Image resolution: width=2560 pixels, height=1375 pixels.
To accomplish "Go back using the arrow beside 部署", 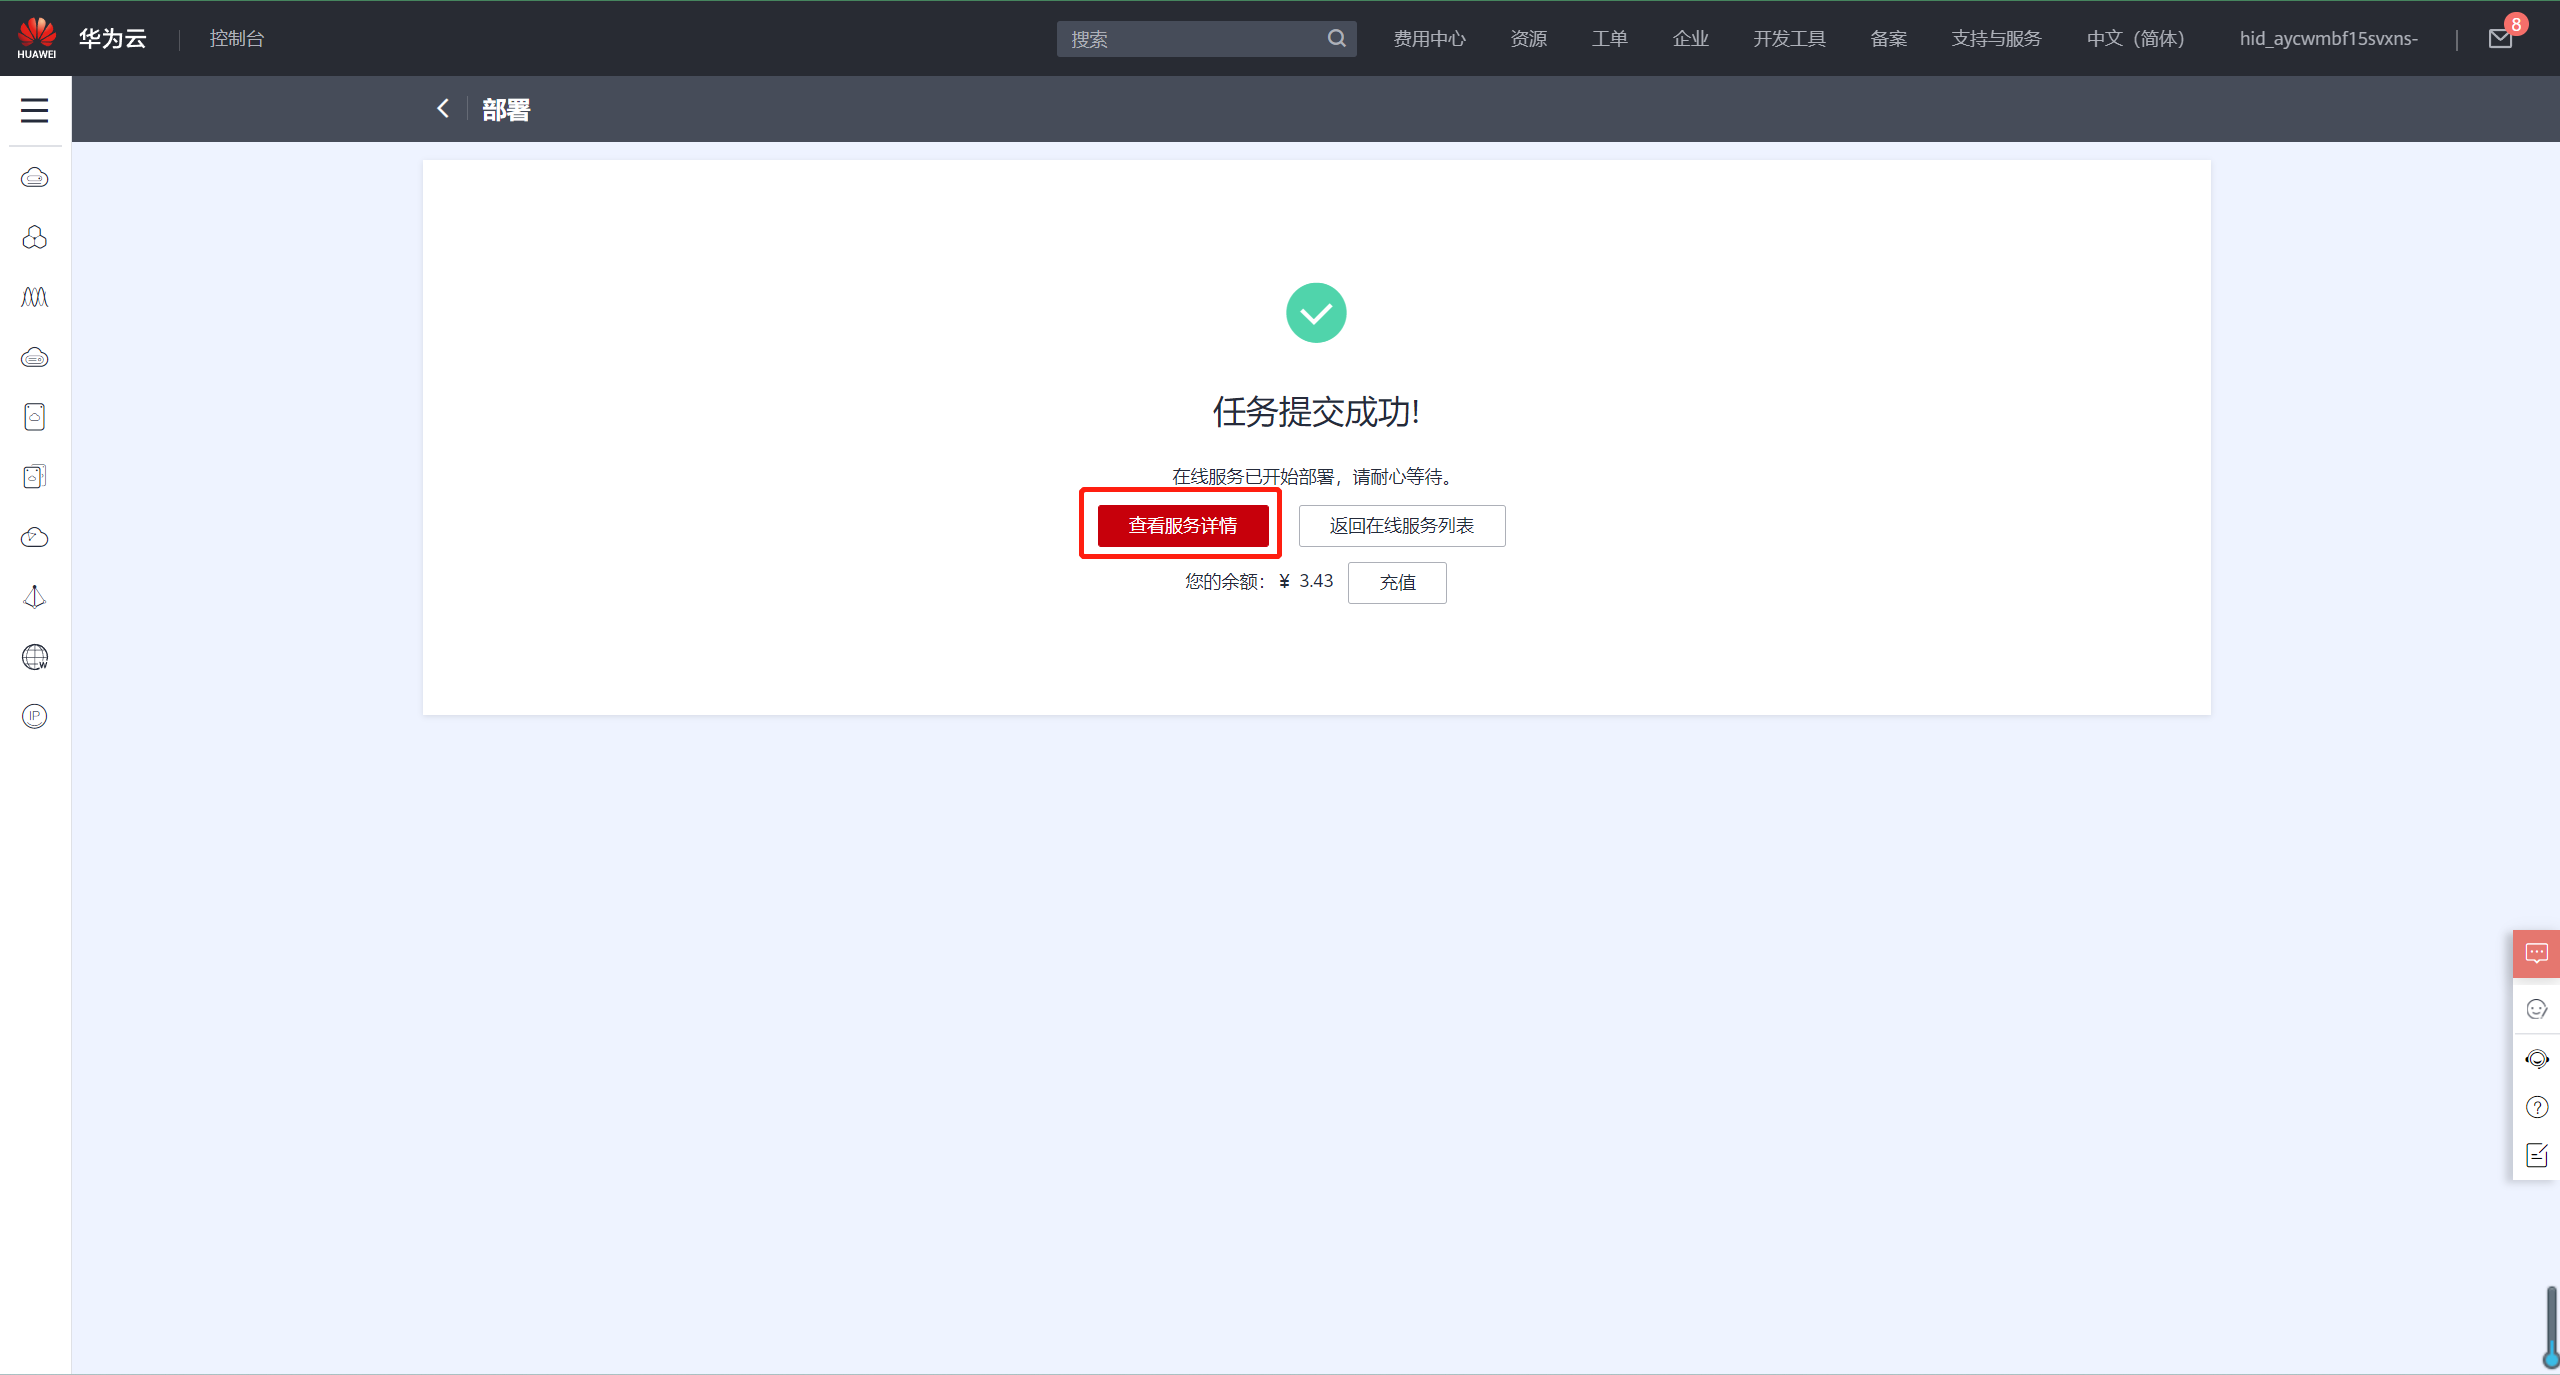I will 443,109.
